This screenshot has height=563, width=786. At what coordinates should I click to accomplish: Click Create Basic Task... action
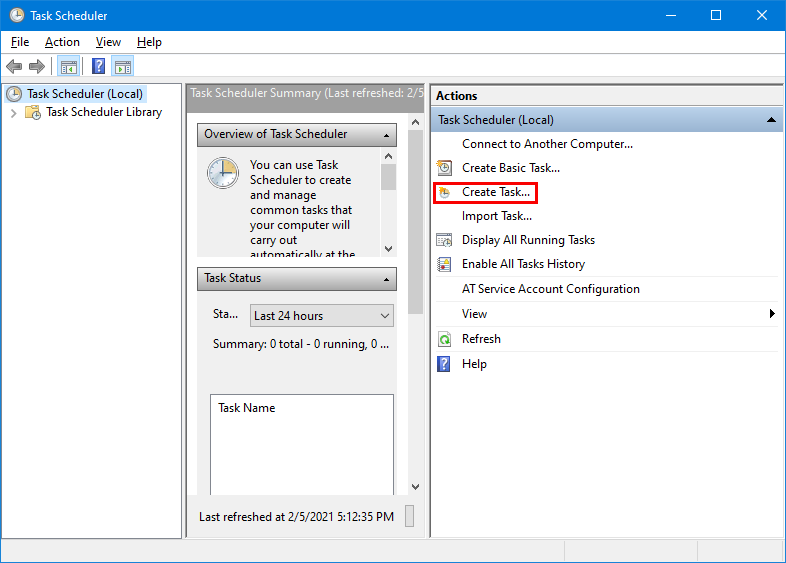[511, 168]
